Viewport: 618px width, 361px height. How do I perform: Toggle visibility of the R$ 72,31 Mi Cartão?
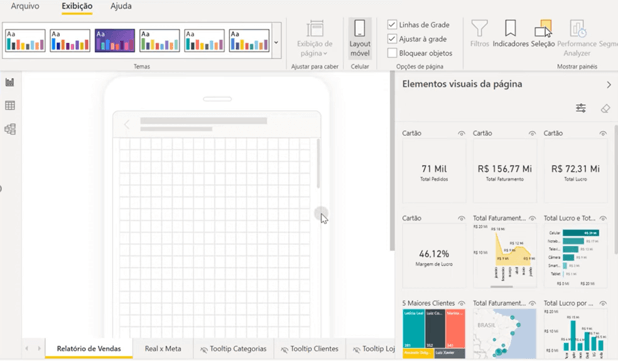(603, 134)
